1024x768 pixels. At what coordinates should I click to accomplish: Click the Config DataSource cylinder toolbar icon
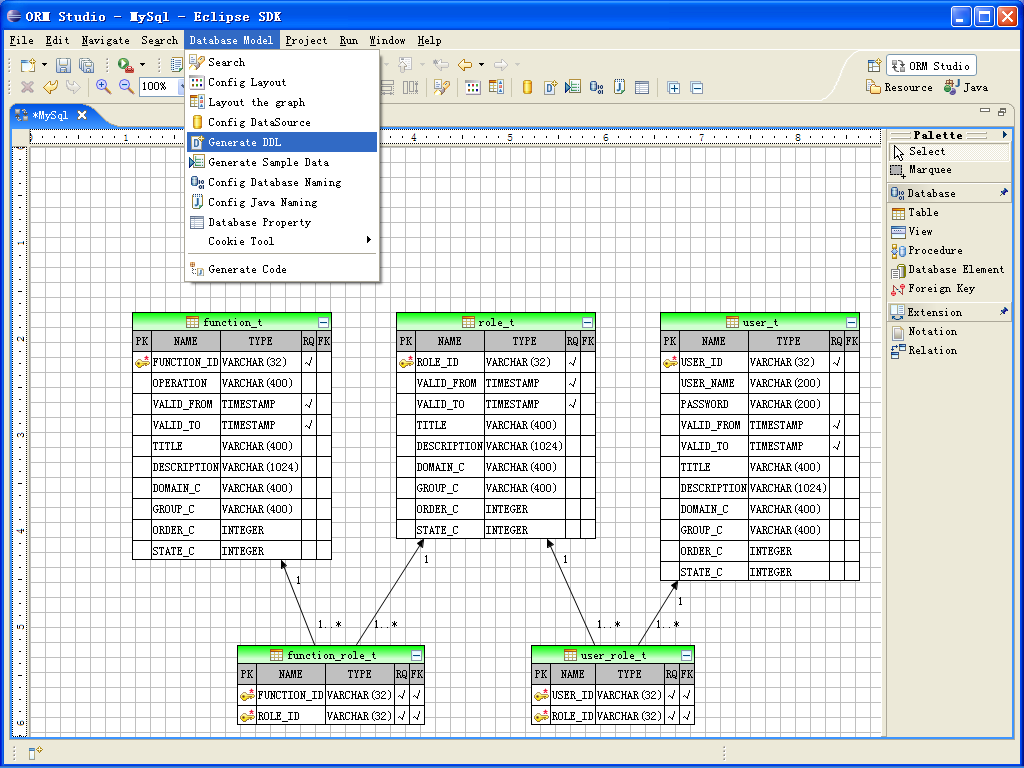527,87
